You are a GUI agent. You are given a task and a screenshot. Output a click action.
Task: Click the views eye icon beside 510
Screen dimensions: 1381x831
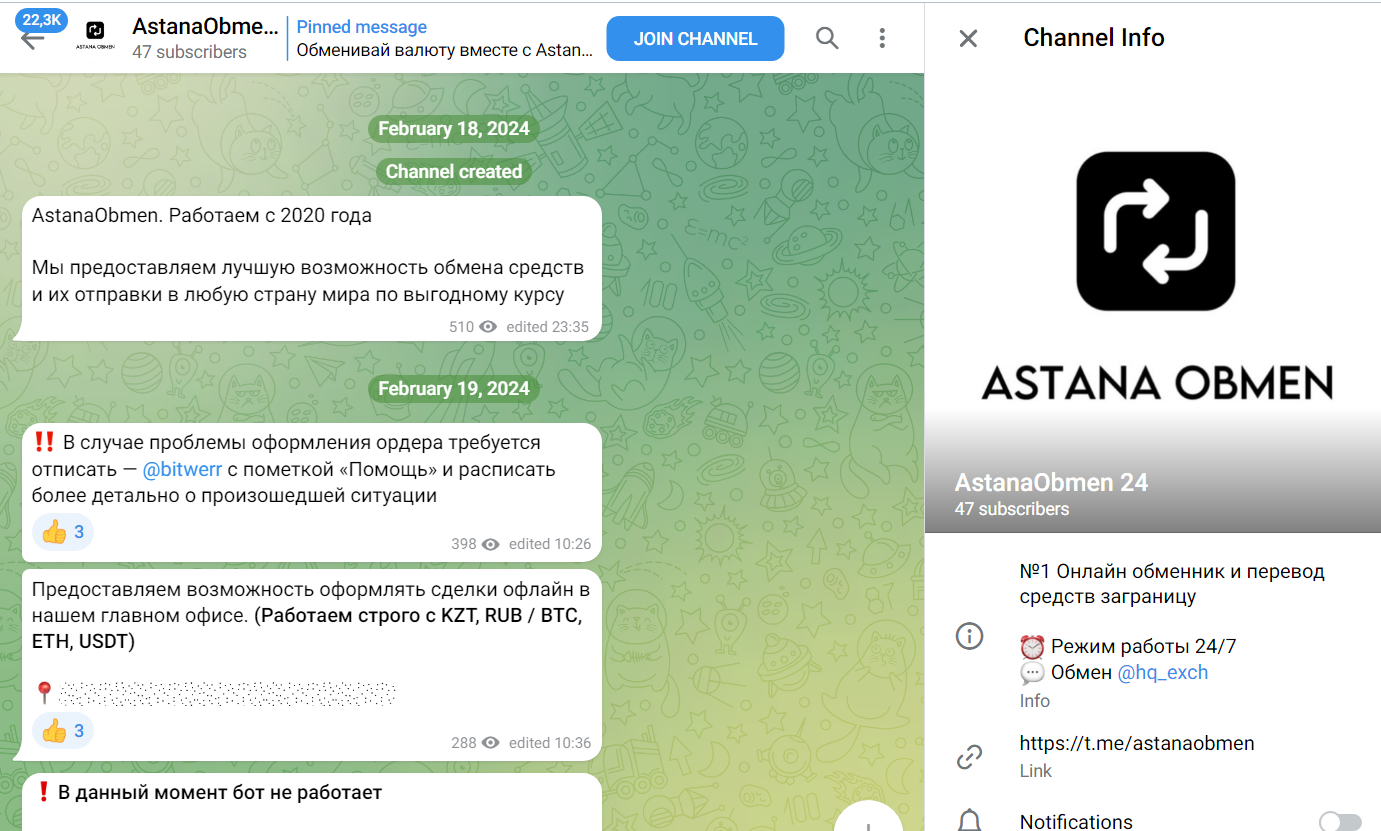pos(488,327)
